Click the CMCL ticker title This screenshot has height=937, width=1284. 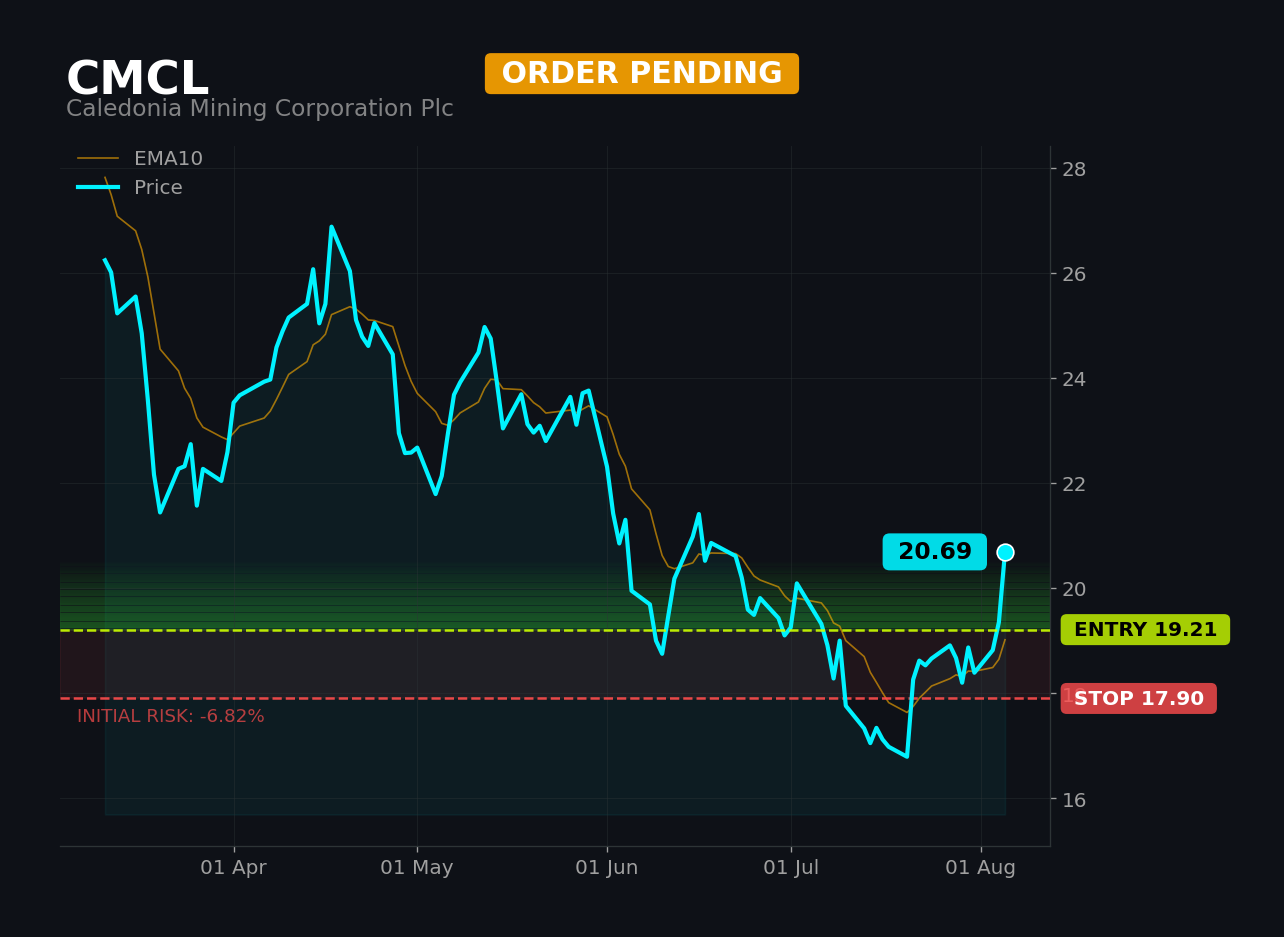137,79
